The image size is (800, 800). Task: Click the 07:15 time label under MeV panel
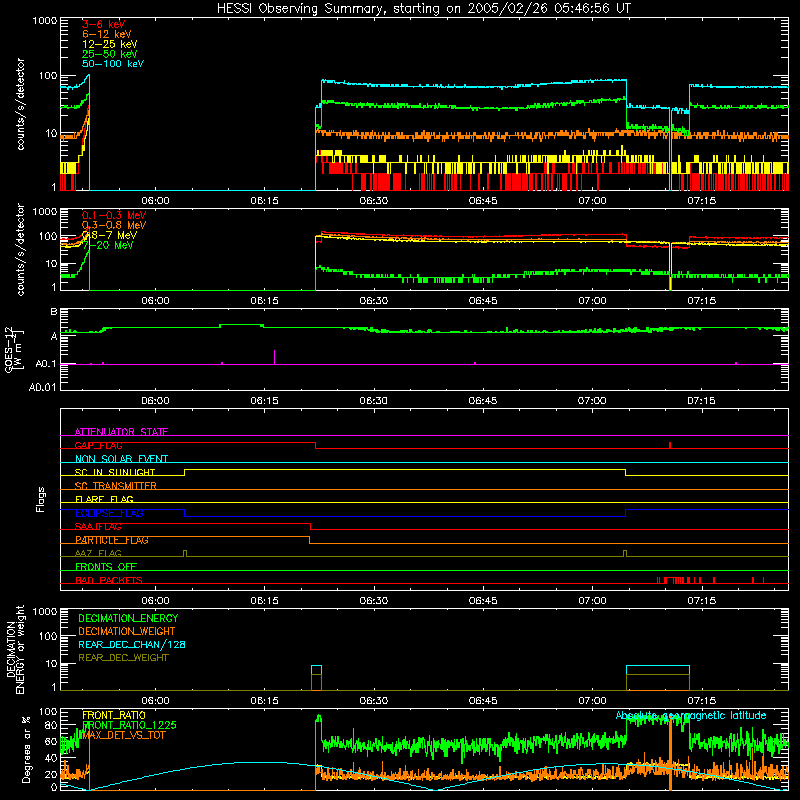[702, 301]
